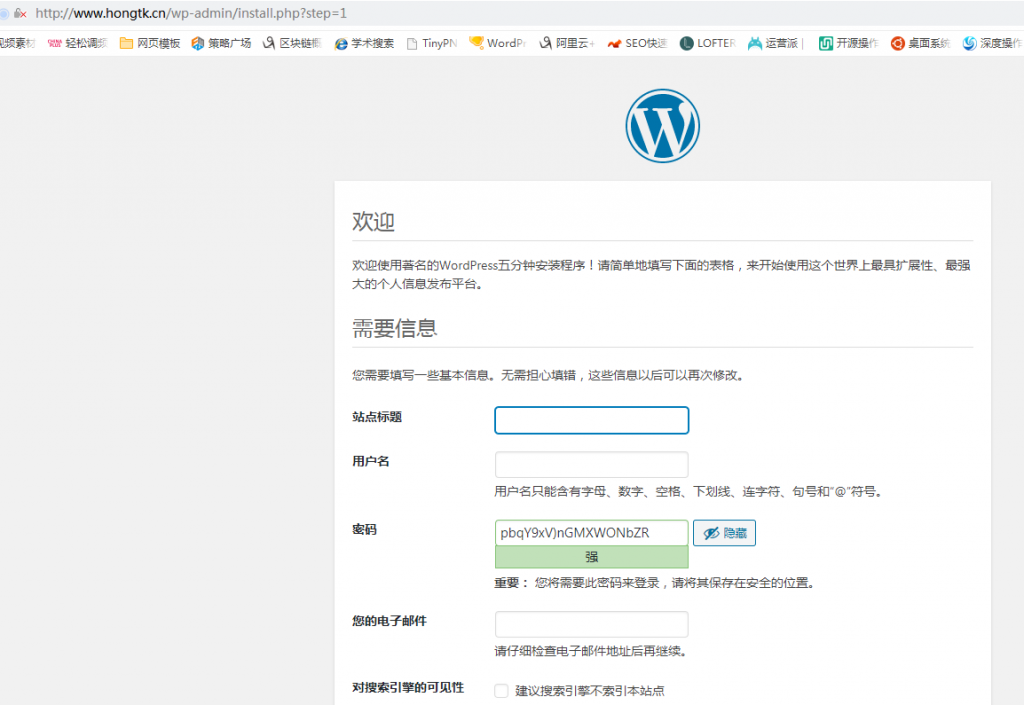This screenshot has width=1024, height=705.
Task: Click the 您的电子邮件 label
Action: [x=389, y=621]
